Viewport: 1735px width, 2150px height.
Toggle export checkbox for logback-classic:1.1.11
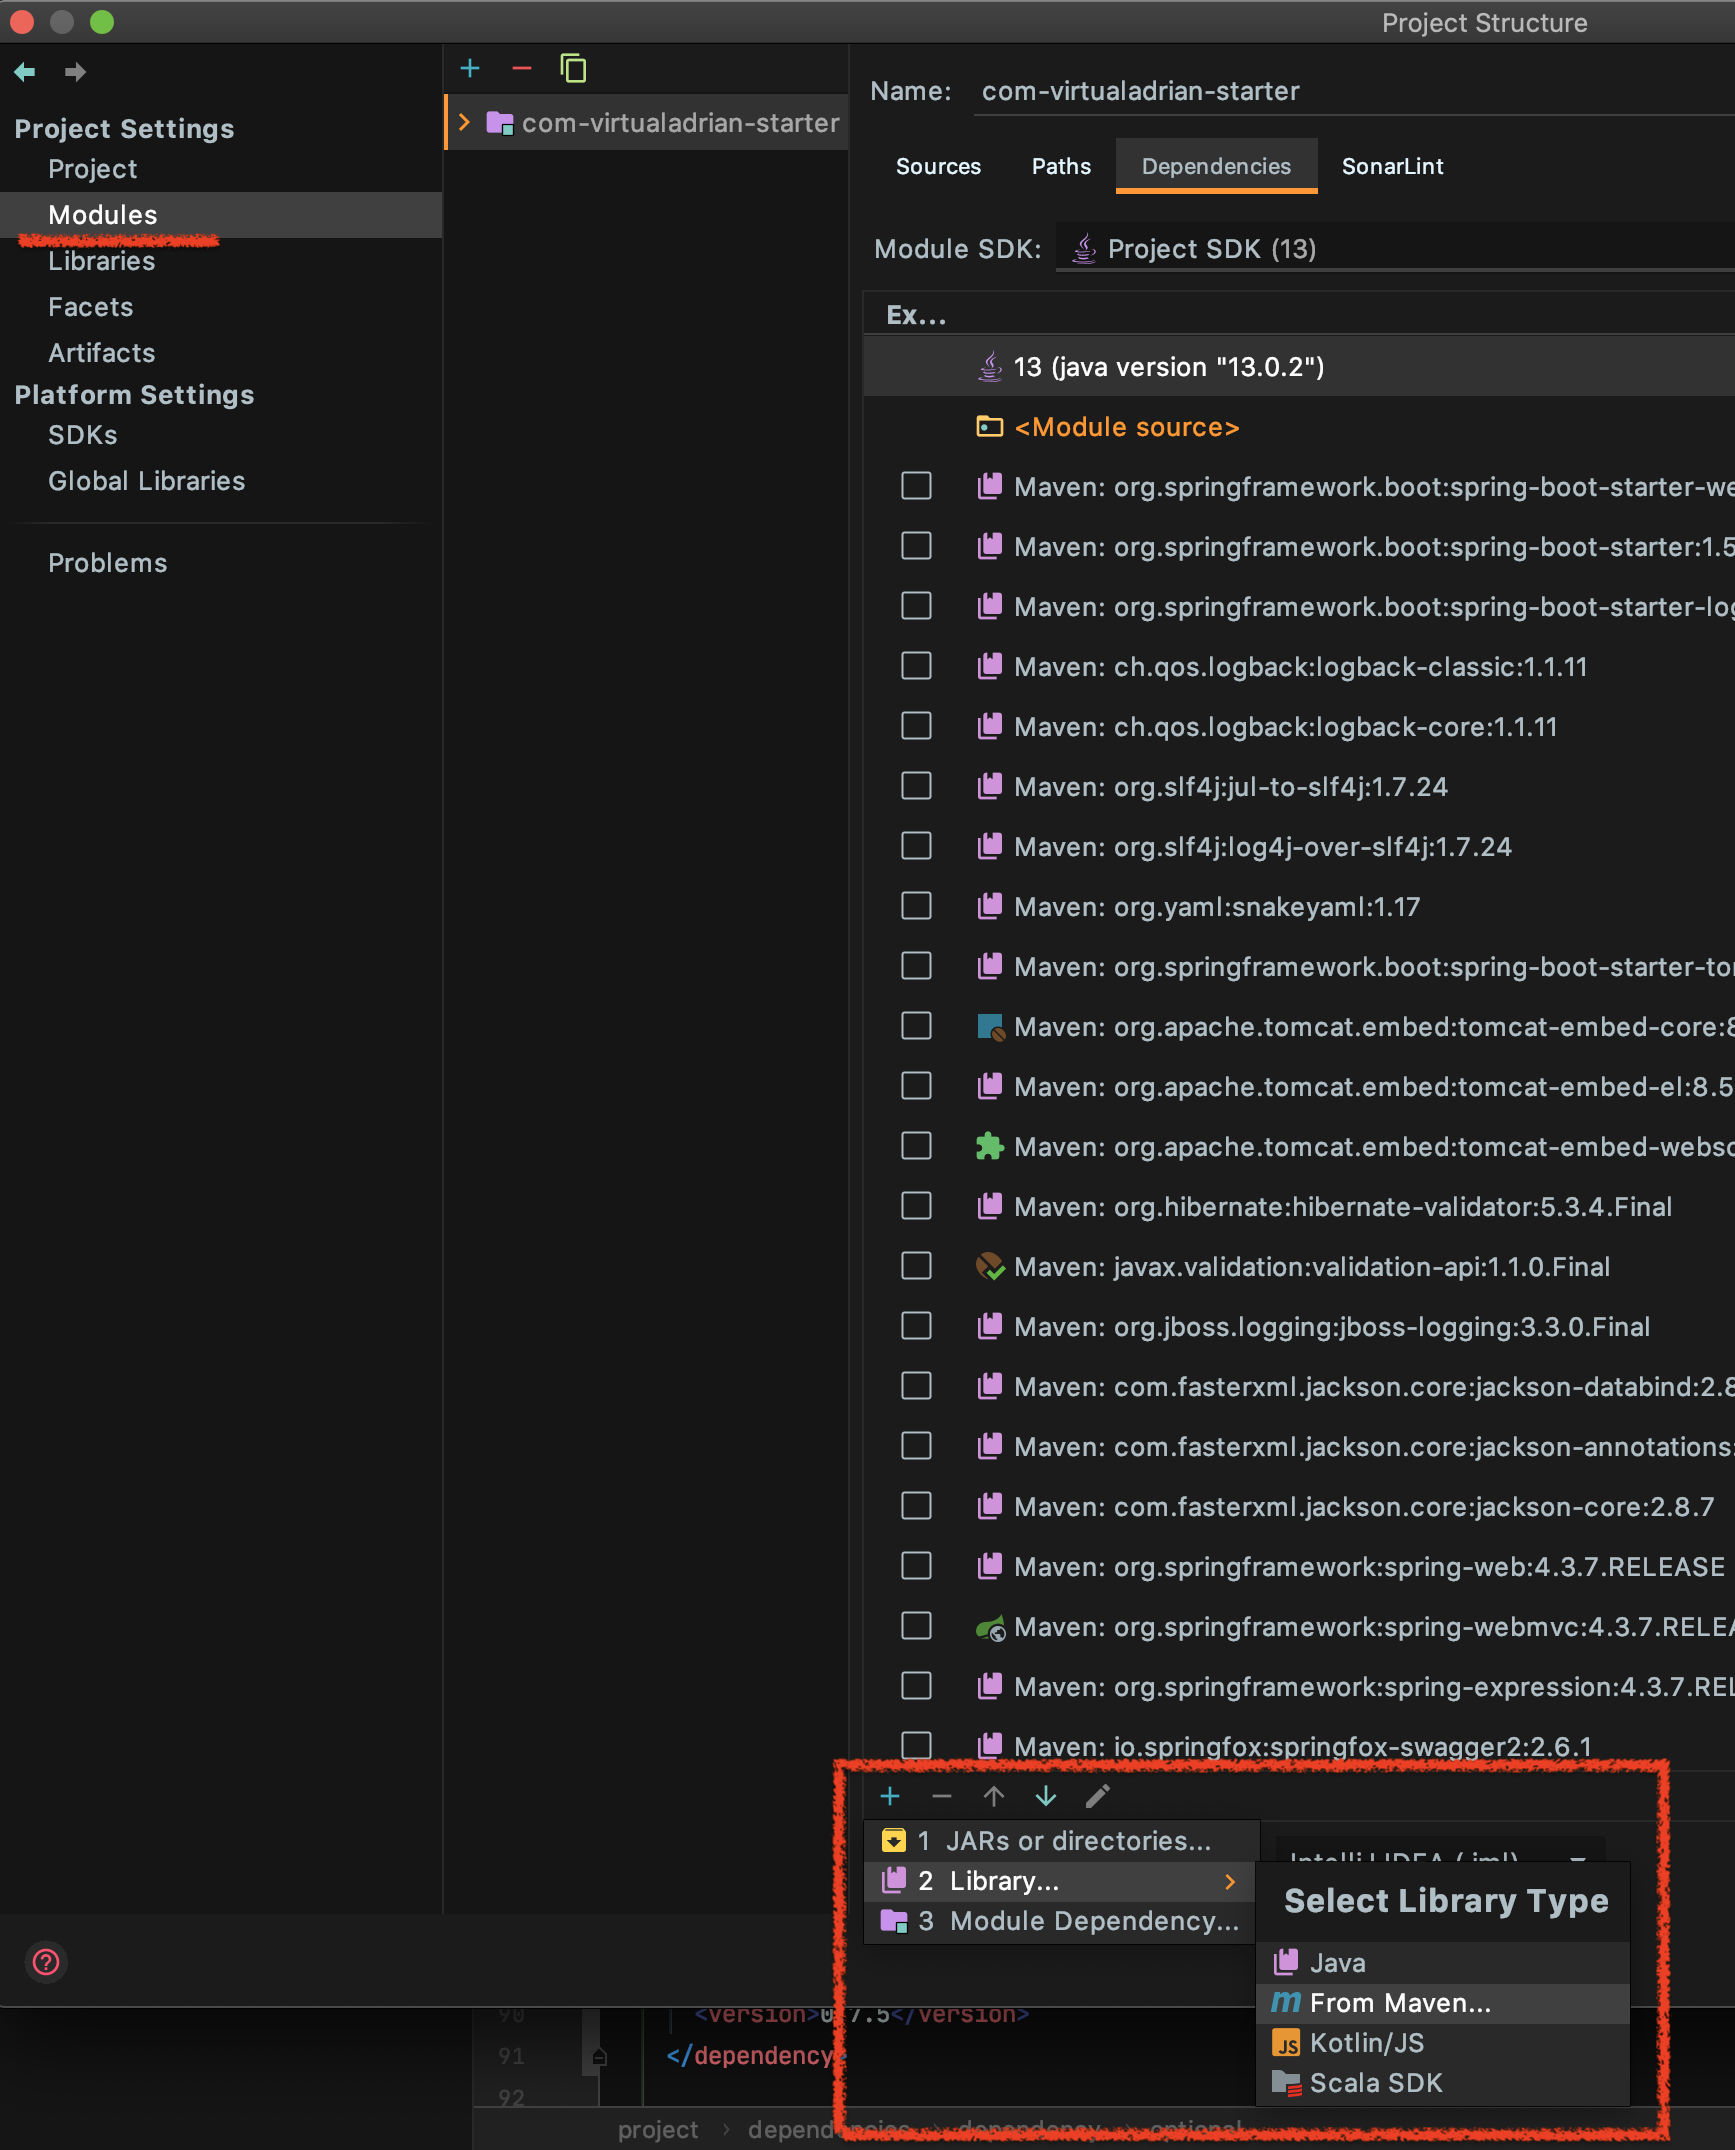coord(916,666)
